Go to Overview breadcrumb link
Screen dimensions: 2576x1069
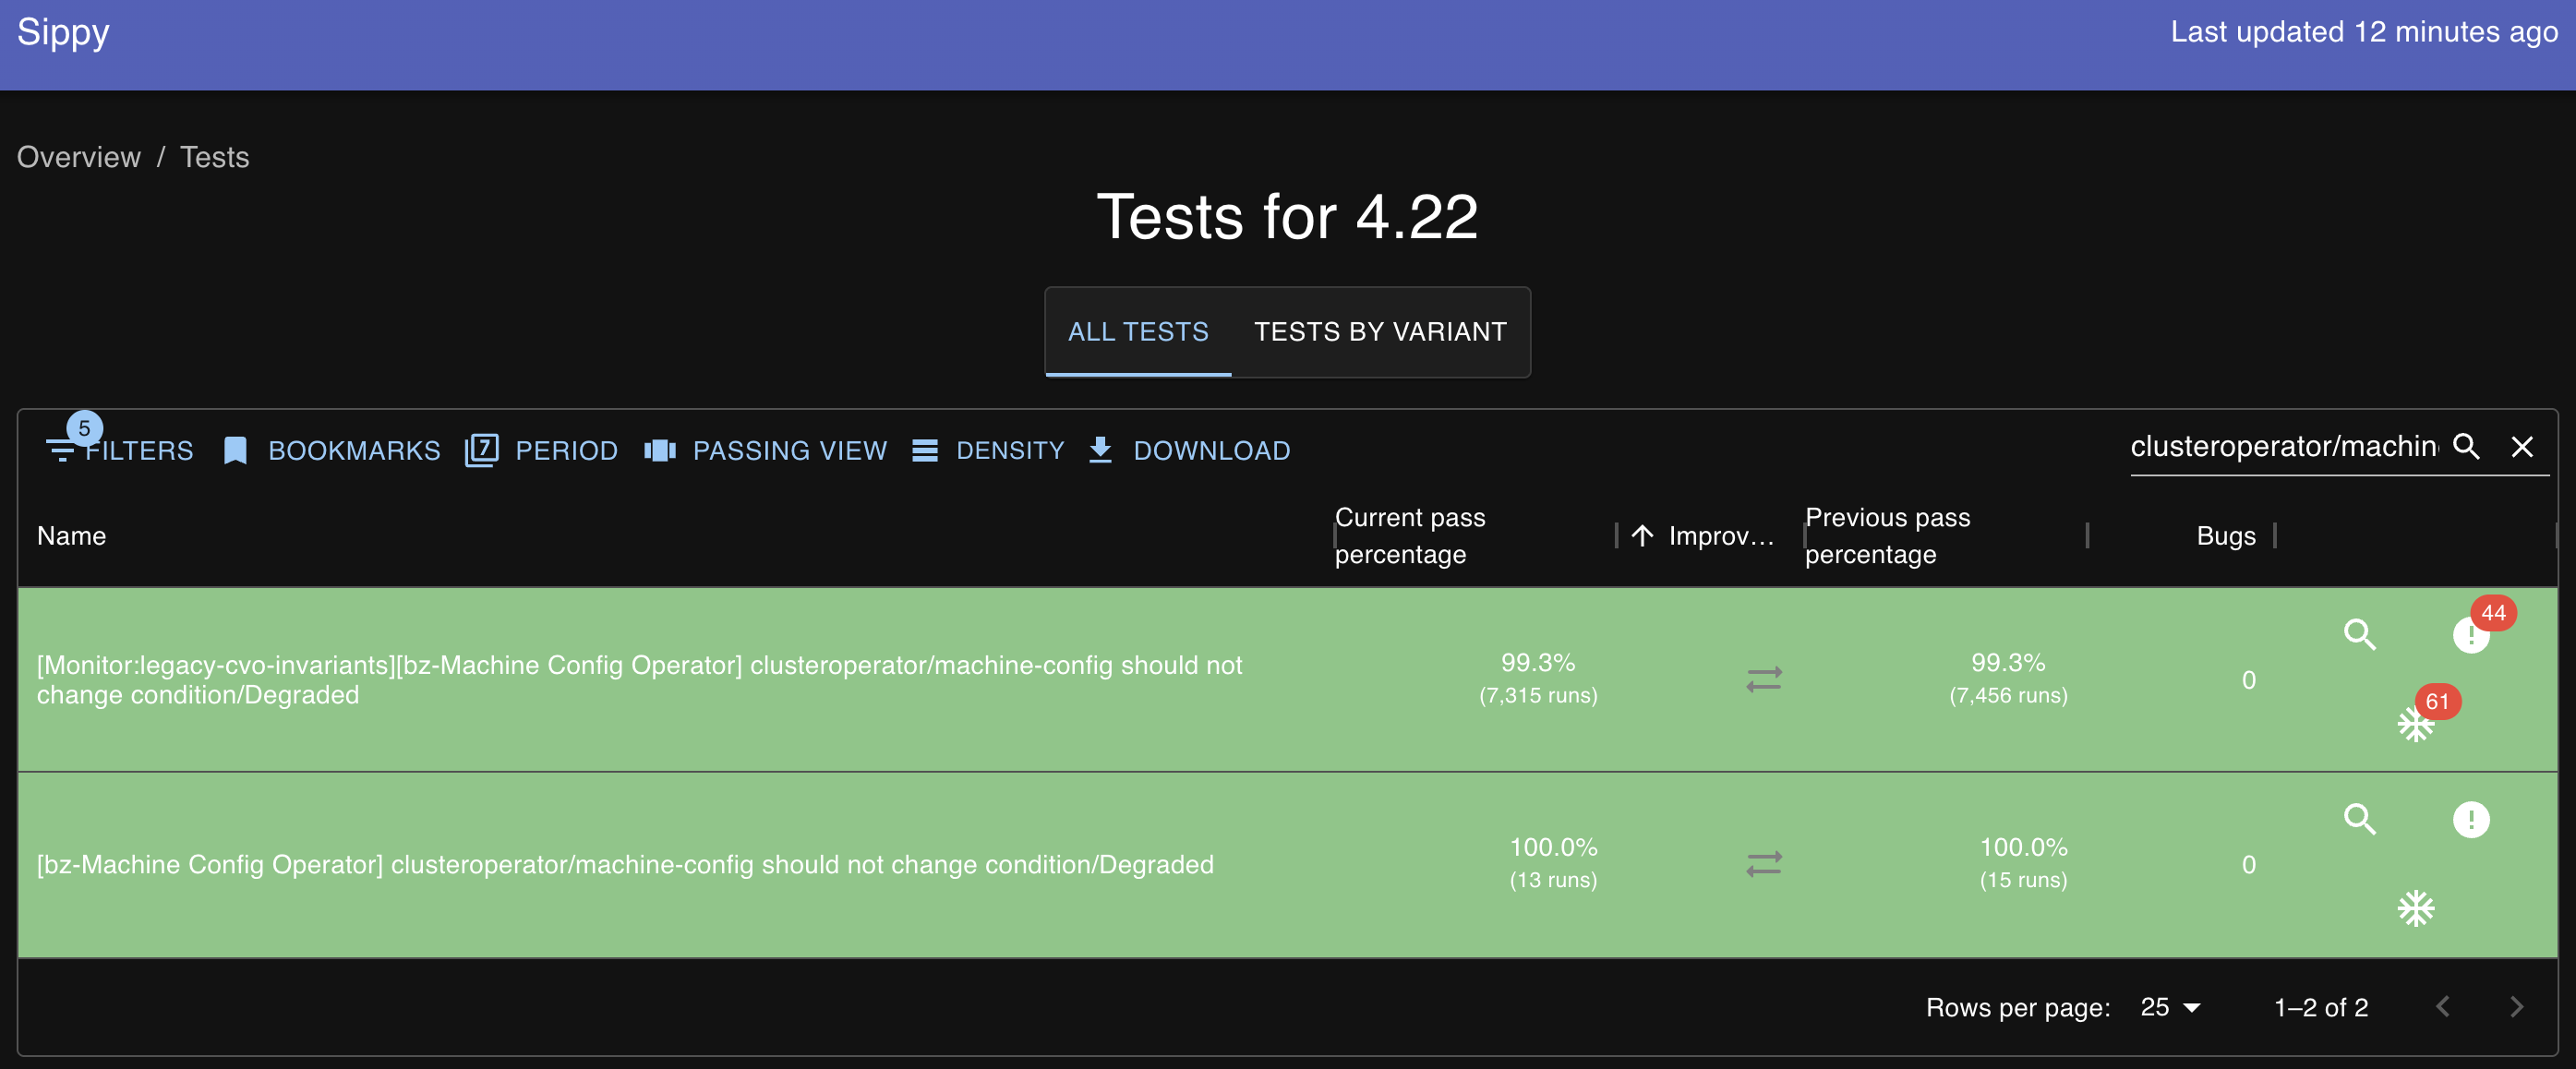point(78,157)
